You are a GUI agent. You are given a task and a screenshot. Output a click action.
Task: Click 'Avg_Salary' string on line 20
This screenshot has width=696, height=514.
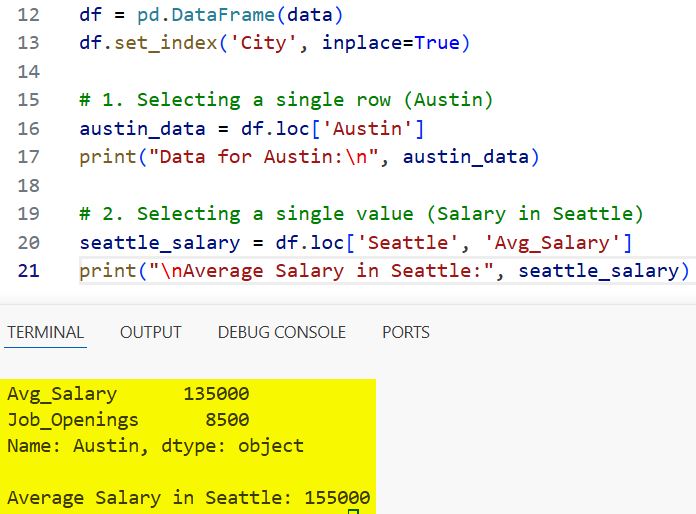pyautogui.click(x=552, y=243)
